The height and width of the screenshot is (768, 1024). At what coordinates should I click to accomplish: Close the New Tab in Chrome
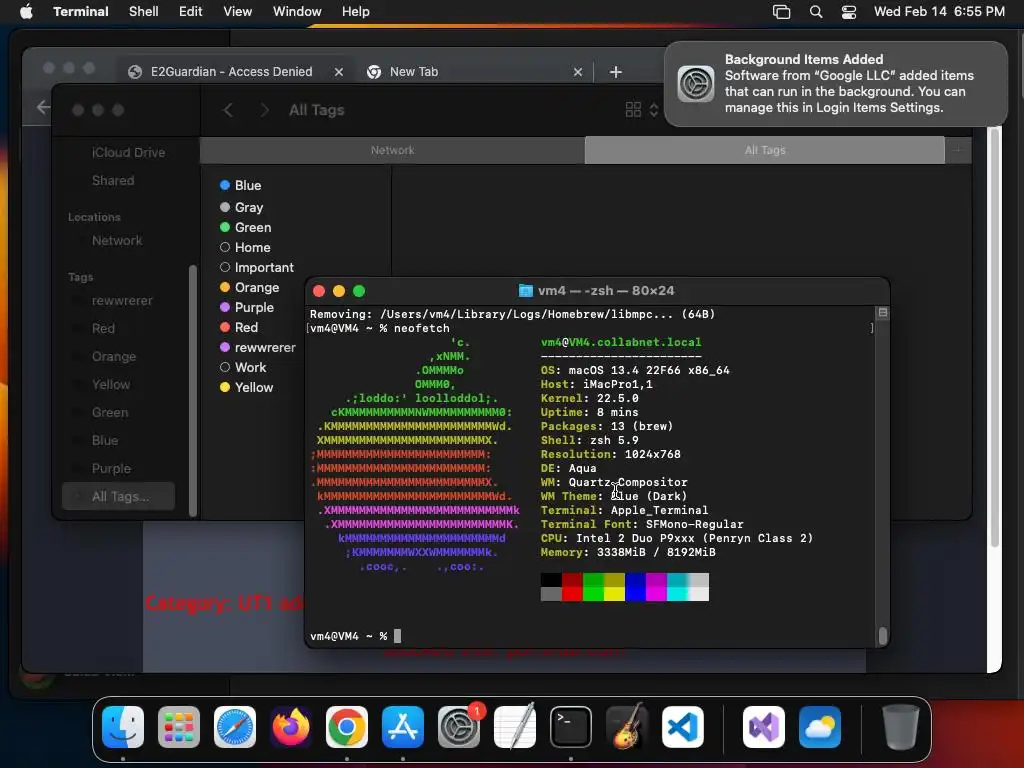(578, 72)
